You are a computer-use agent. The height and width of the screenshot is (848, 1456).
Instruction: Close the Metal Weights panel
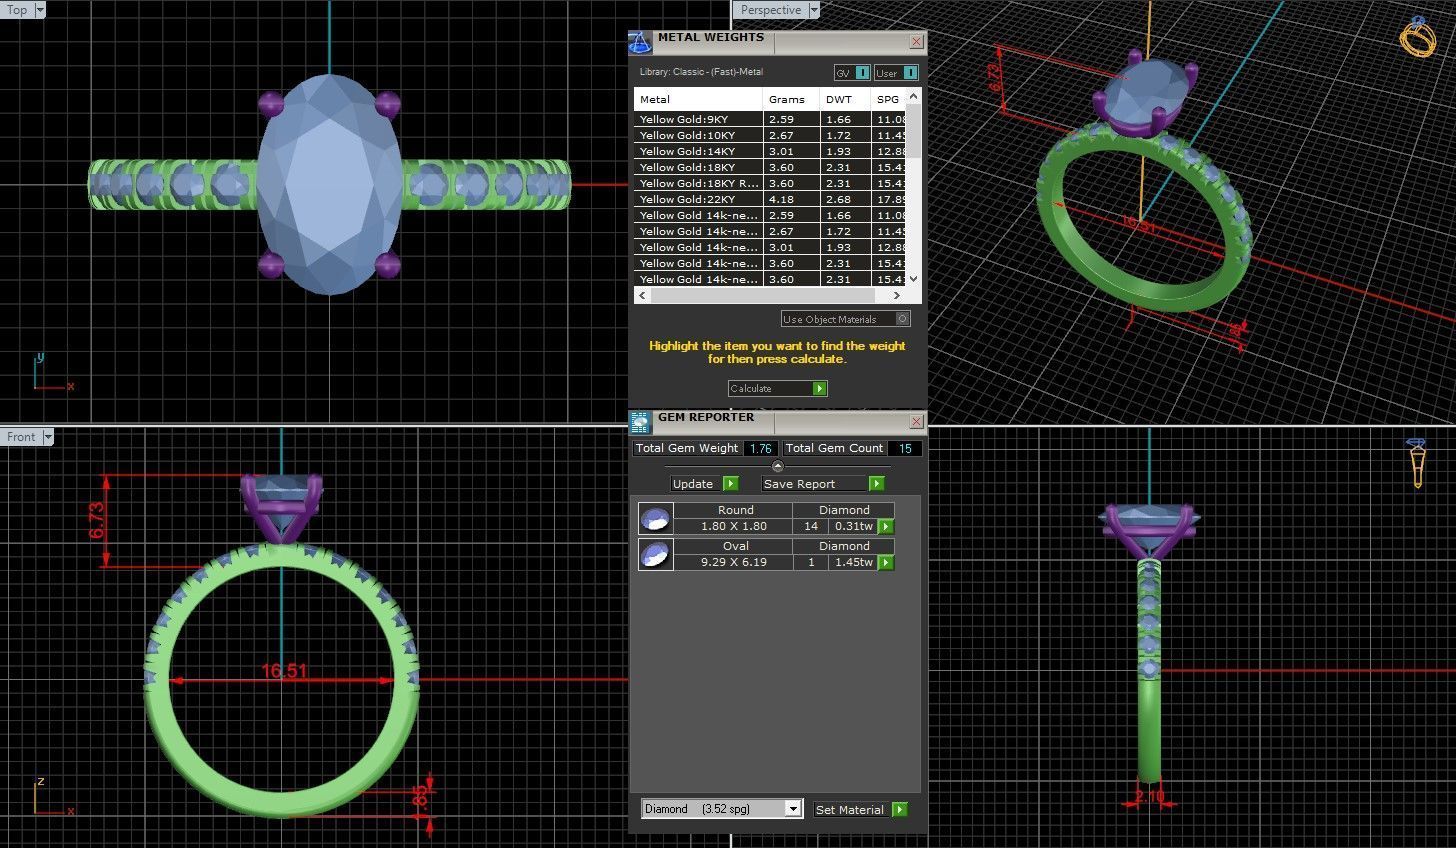[916, 42]
